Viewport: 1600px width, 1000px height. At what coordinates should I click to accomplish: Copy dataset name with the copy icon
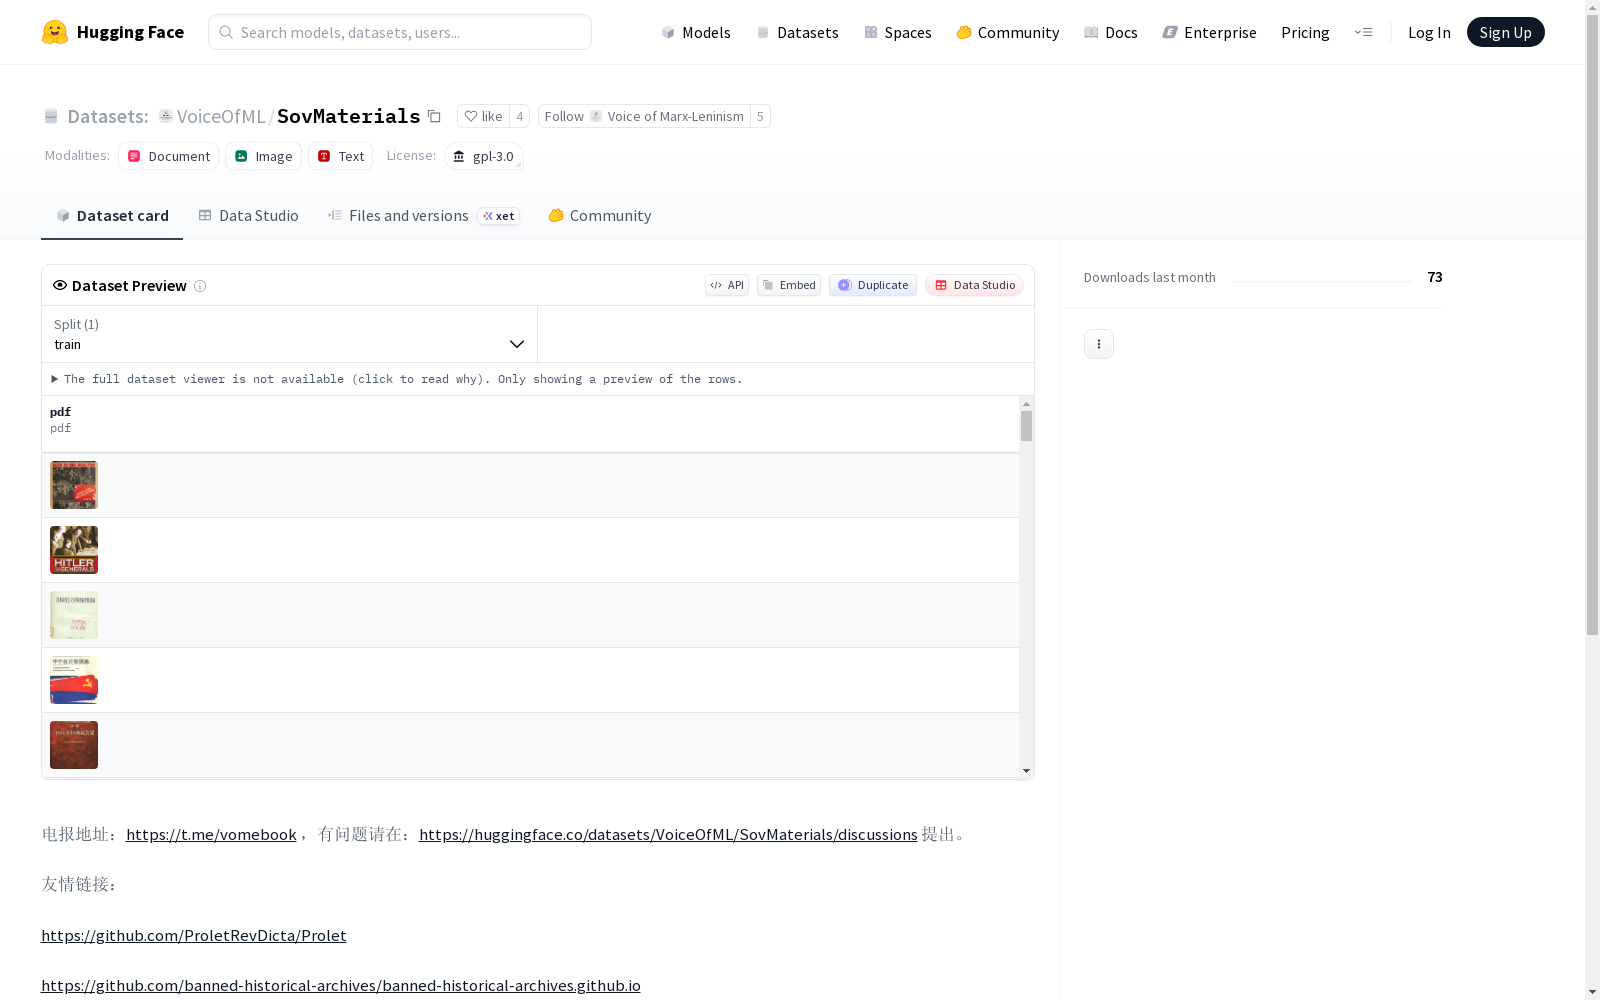[x=434, y=116]
